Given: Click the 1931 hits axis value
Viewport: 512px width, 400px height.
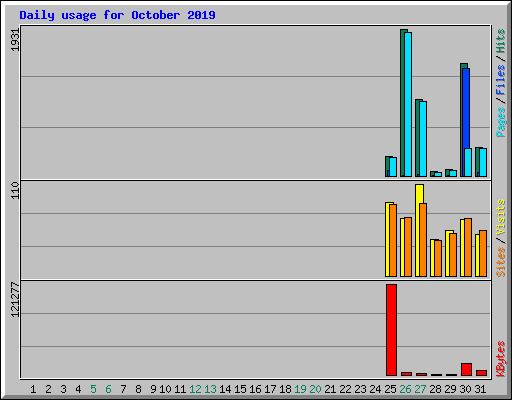Looking at the screenshot, I should [x=15, y=40].
